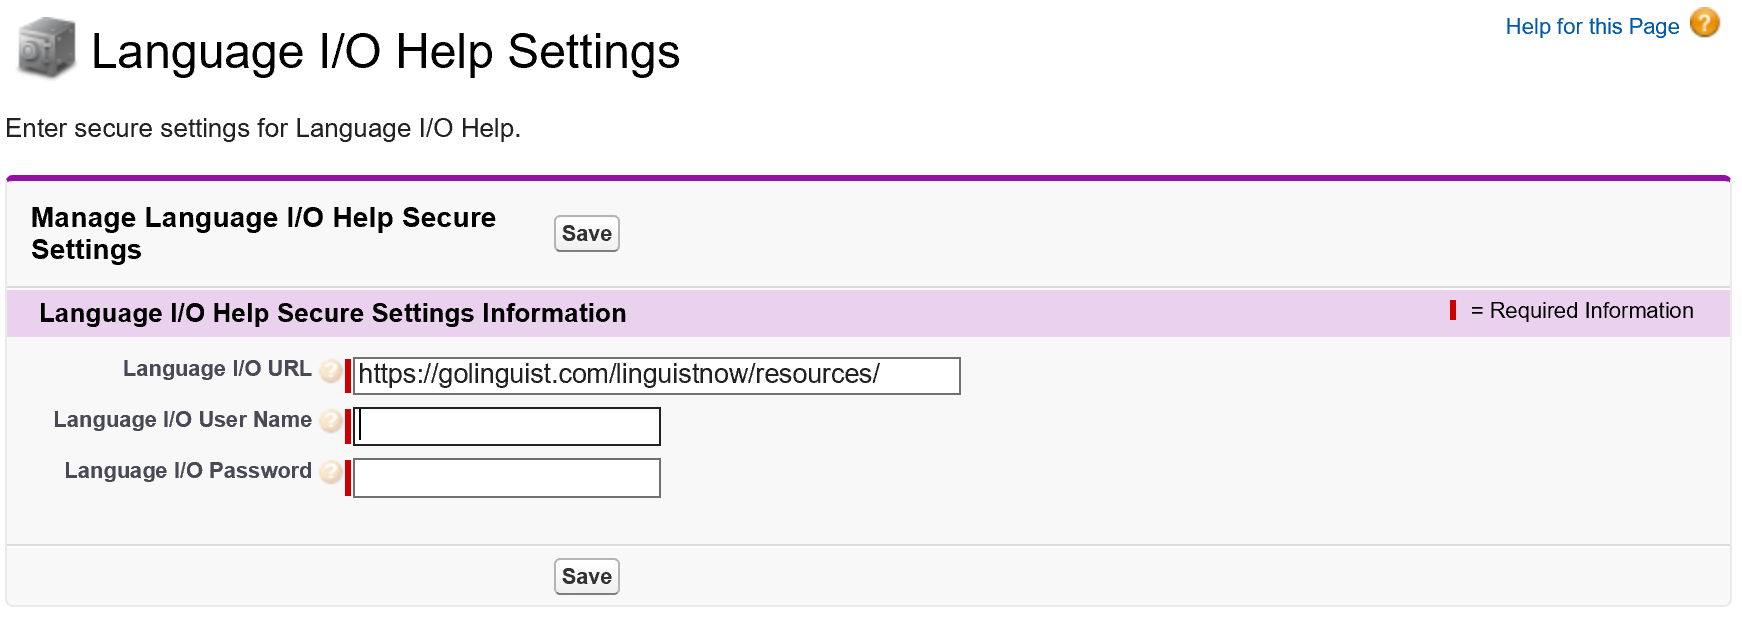
Task: Click the safe icon beside the page title
Action: point(46,48)
